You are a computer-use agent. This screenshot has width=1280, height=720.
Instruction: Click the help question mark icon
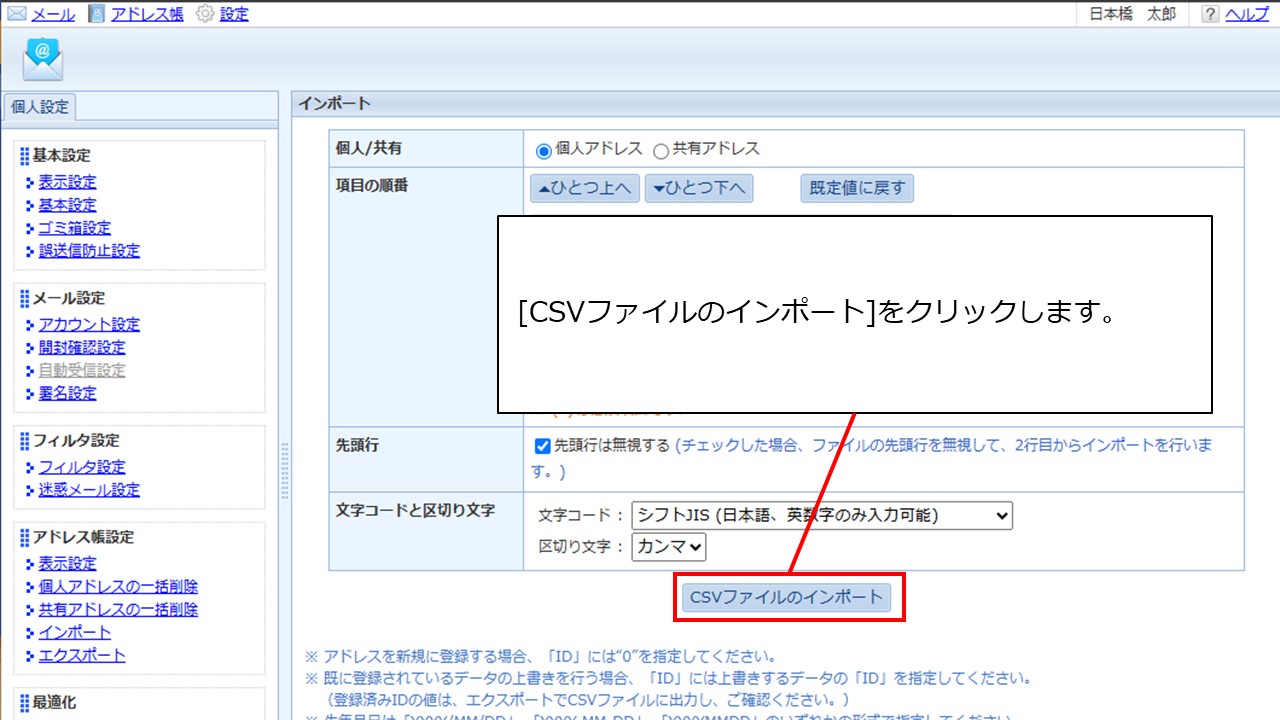point(1210,14)
